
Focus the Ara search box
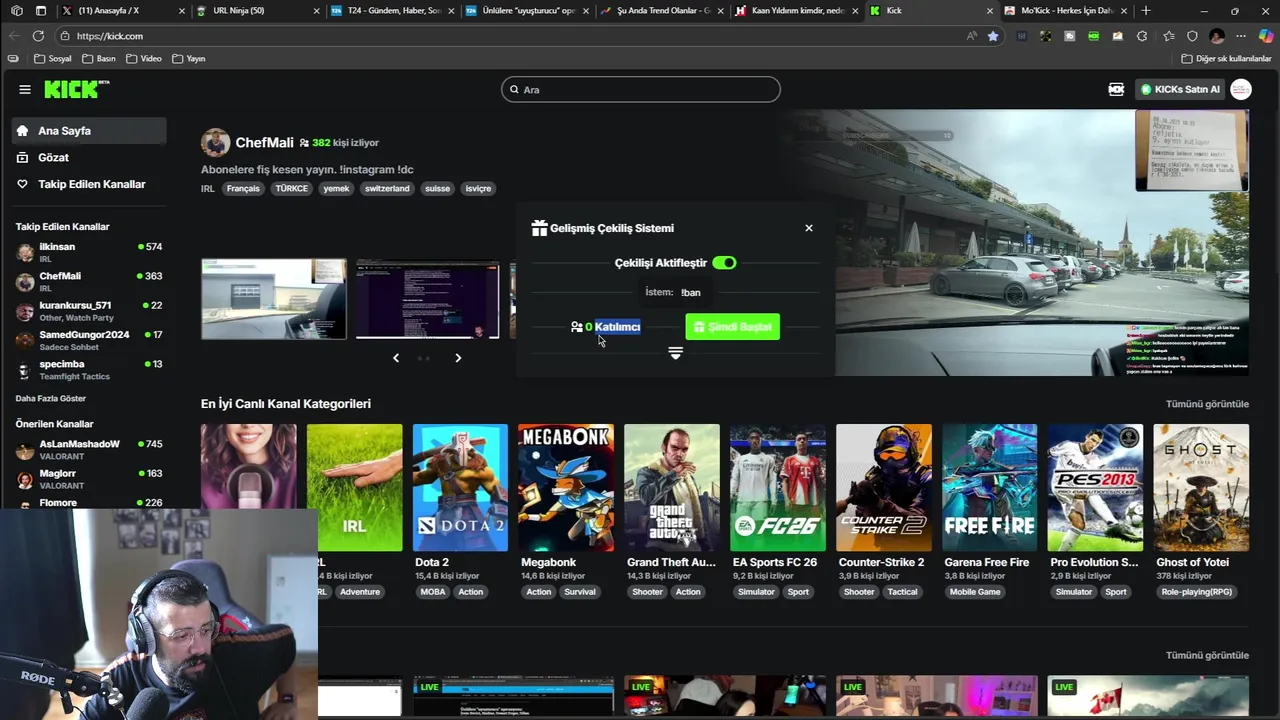coord(640,89)
